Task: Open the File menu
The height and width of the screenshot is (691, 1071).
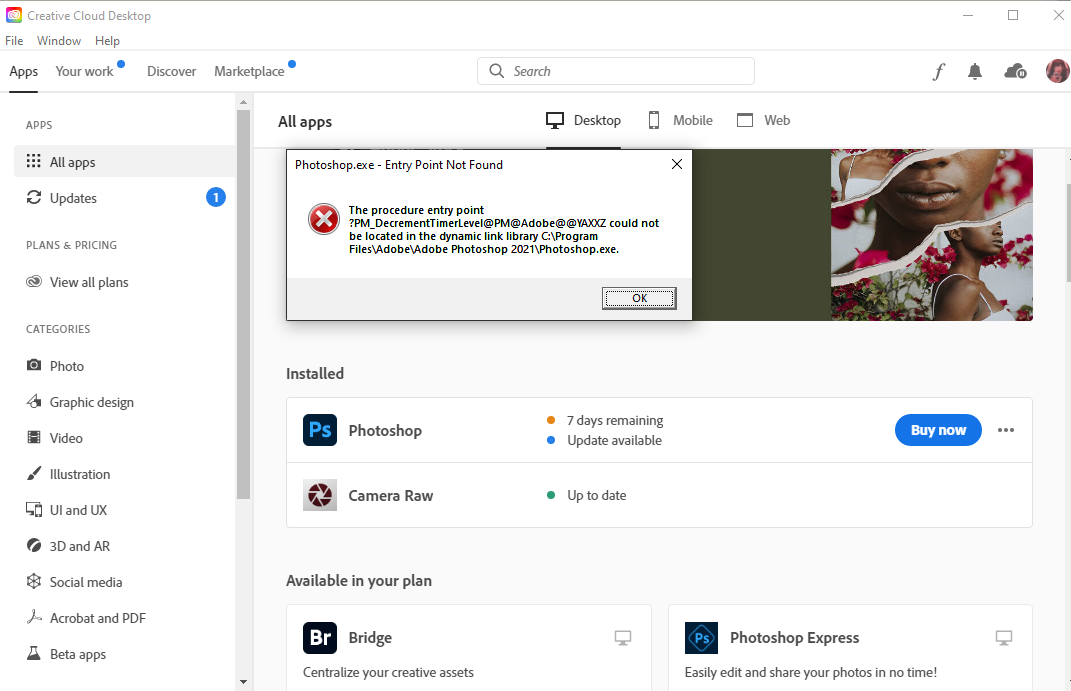Action: coord(14,41)
